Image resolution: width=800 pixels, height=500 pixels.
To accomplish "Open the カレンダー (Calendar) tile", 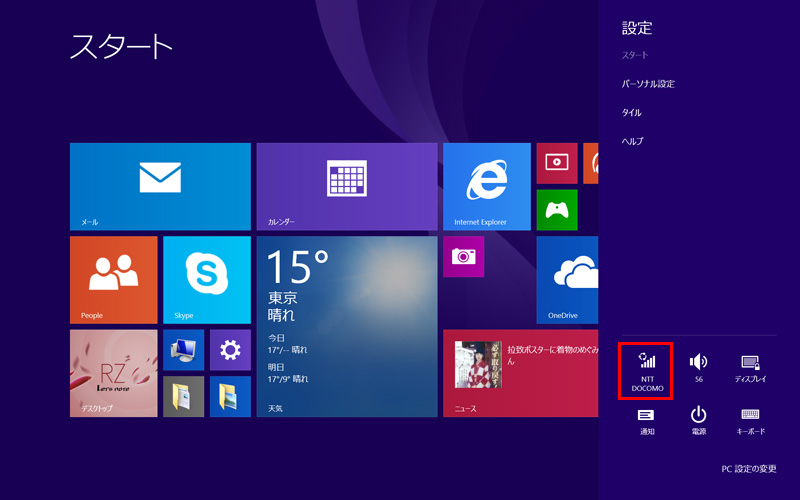I will [347, 186].
